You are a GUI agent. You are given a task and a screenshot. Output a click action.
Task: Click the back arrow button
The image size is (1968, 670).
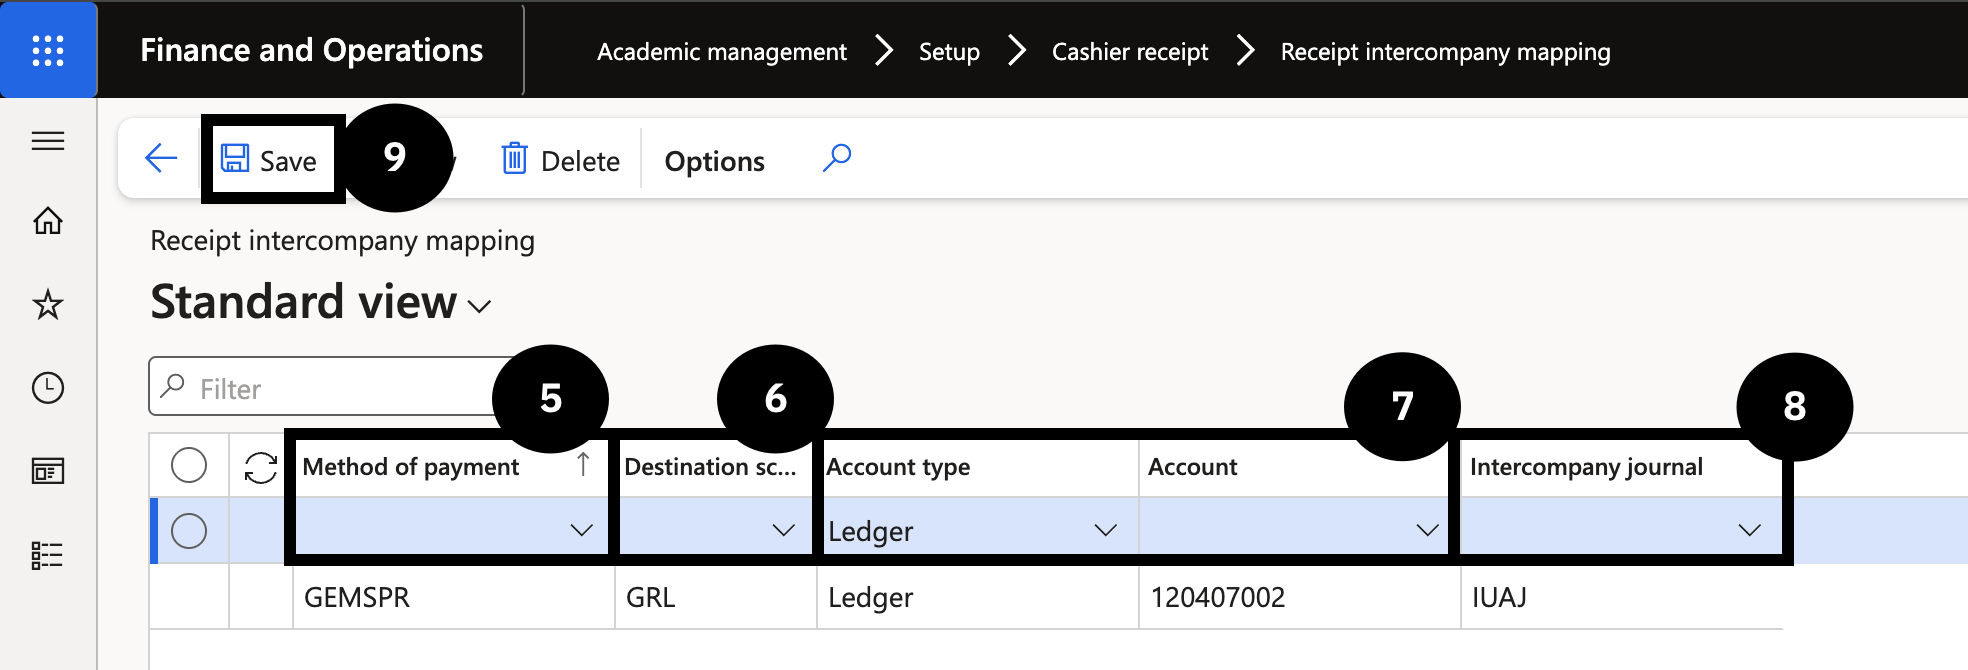[x=161, y=158]
